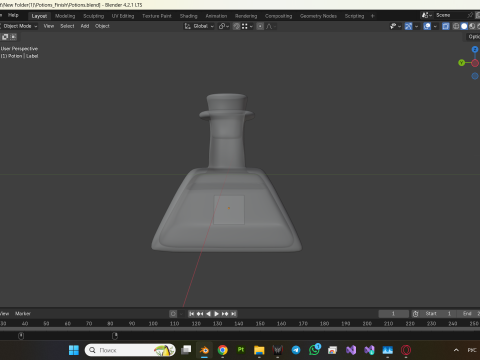Open the timeline Marker menu
Screen dimensions: 480x360
pyautogui.click(x=23, y=314)
